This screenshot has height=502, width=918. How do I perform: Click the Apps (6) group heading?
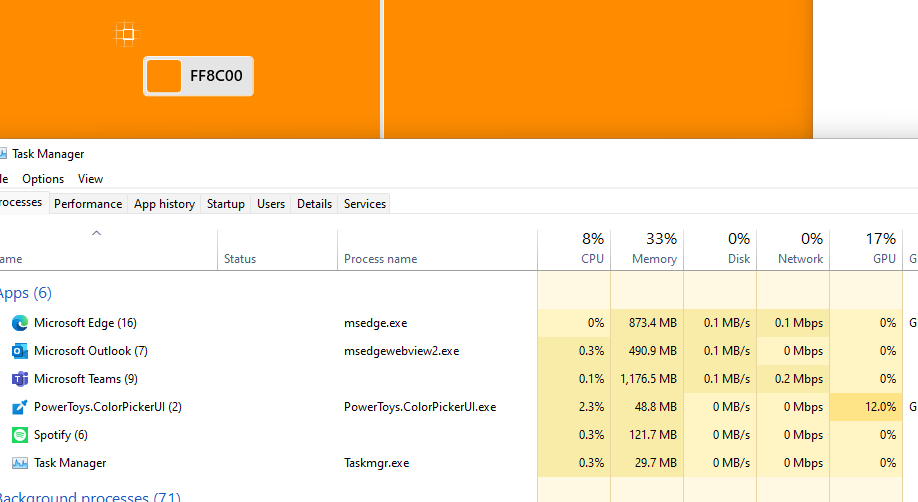26,293
